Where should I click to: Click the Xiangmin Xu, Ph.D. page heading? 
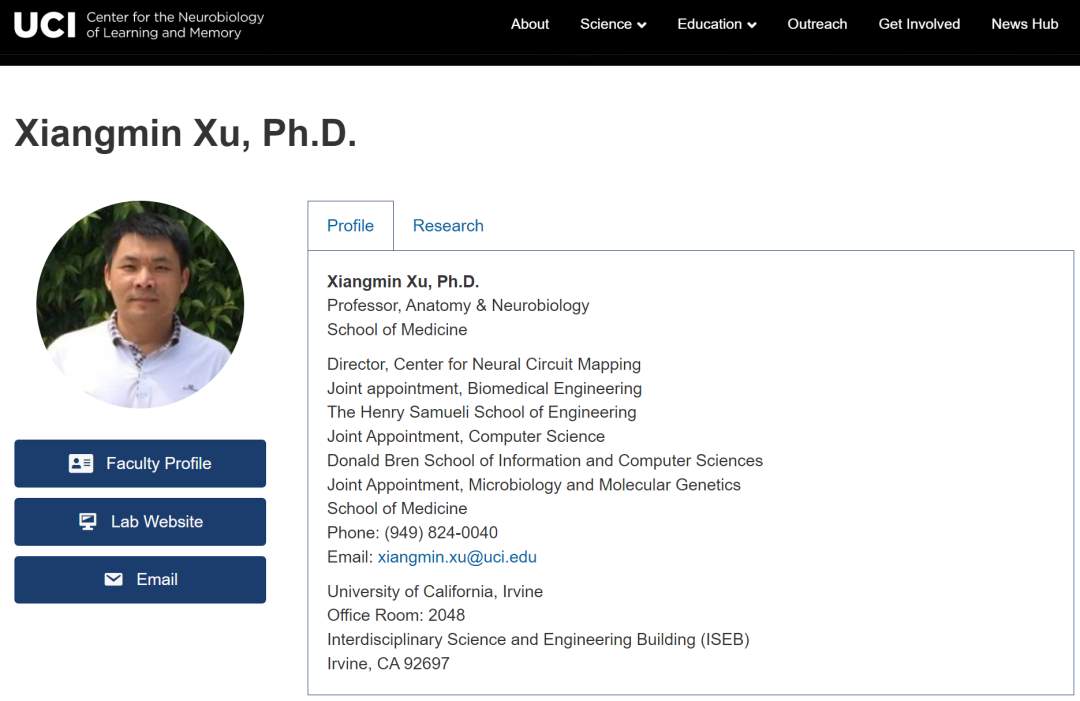click(186, 133)
